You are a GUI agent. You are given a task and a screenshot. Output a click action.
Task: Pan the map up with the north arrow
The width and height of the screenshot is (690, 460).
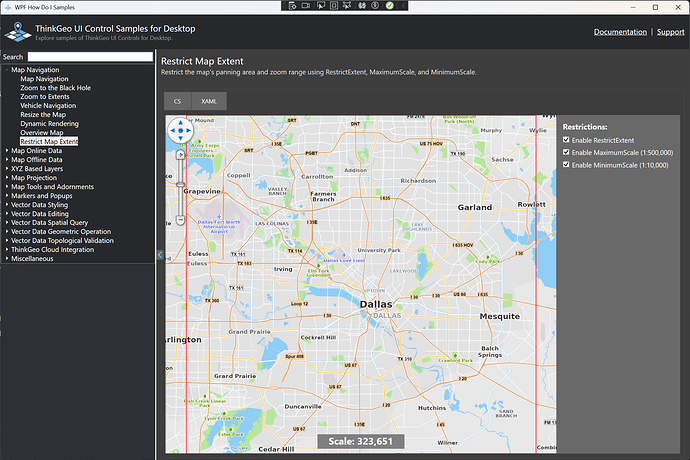[x=180, y=121]
